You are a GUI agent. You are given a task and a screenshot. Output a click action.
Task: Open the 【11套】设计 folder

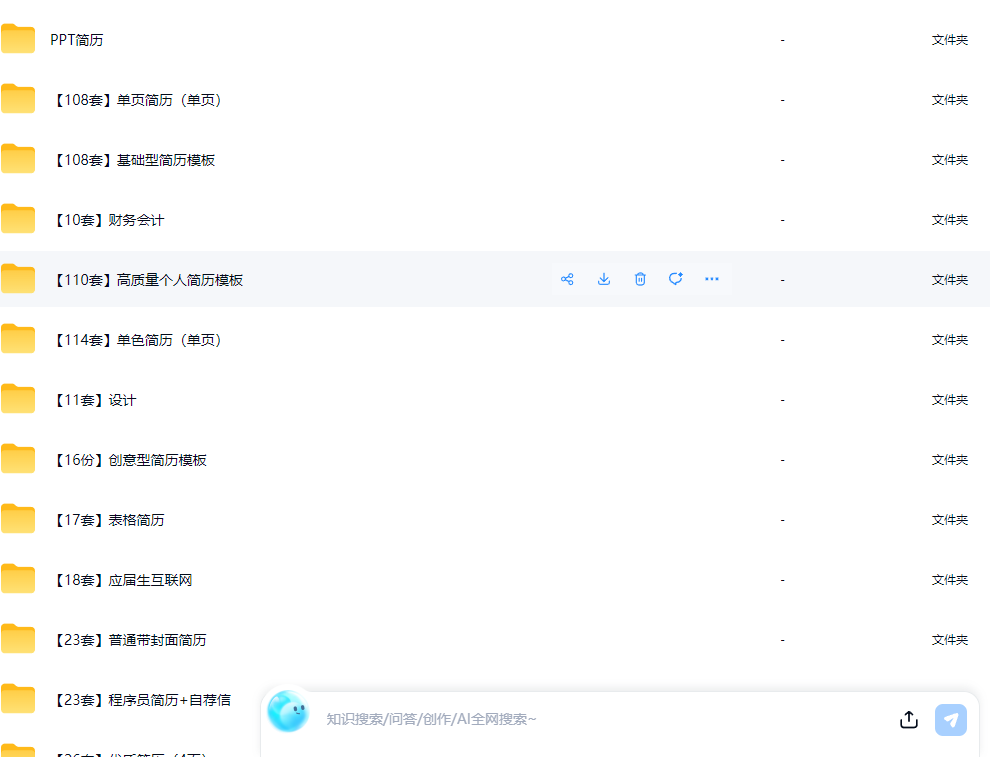coord(93,400)
